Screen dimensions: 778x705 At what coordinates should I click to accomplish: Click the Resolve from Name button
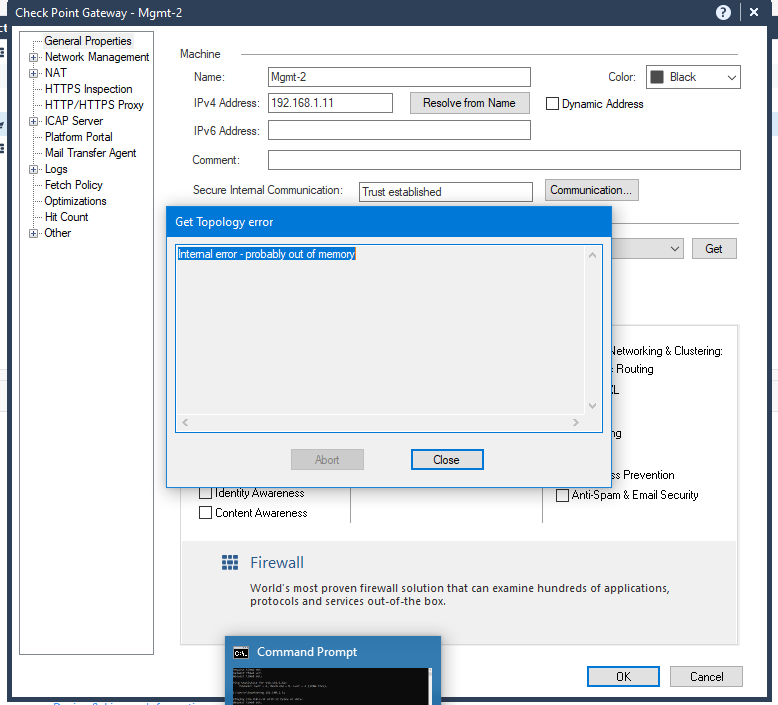[469, 103]
